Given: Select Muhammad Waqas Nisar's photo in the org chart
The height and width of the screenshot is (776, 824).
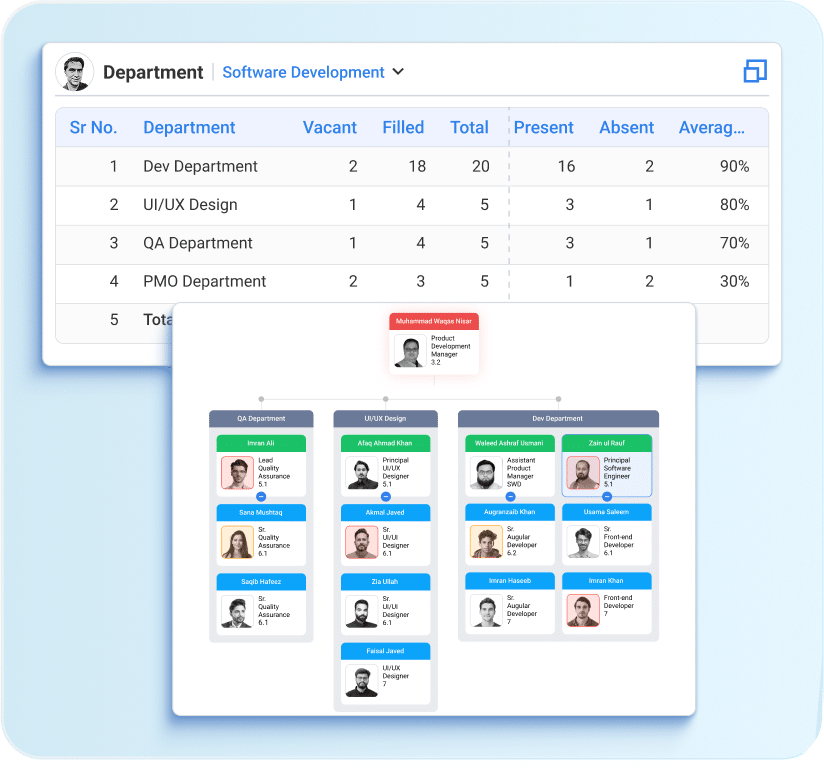Looking at the screenshot, I should 409,349.
